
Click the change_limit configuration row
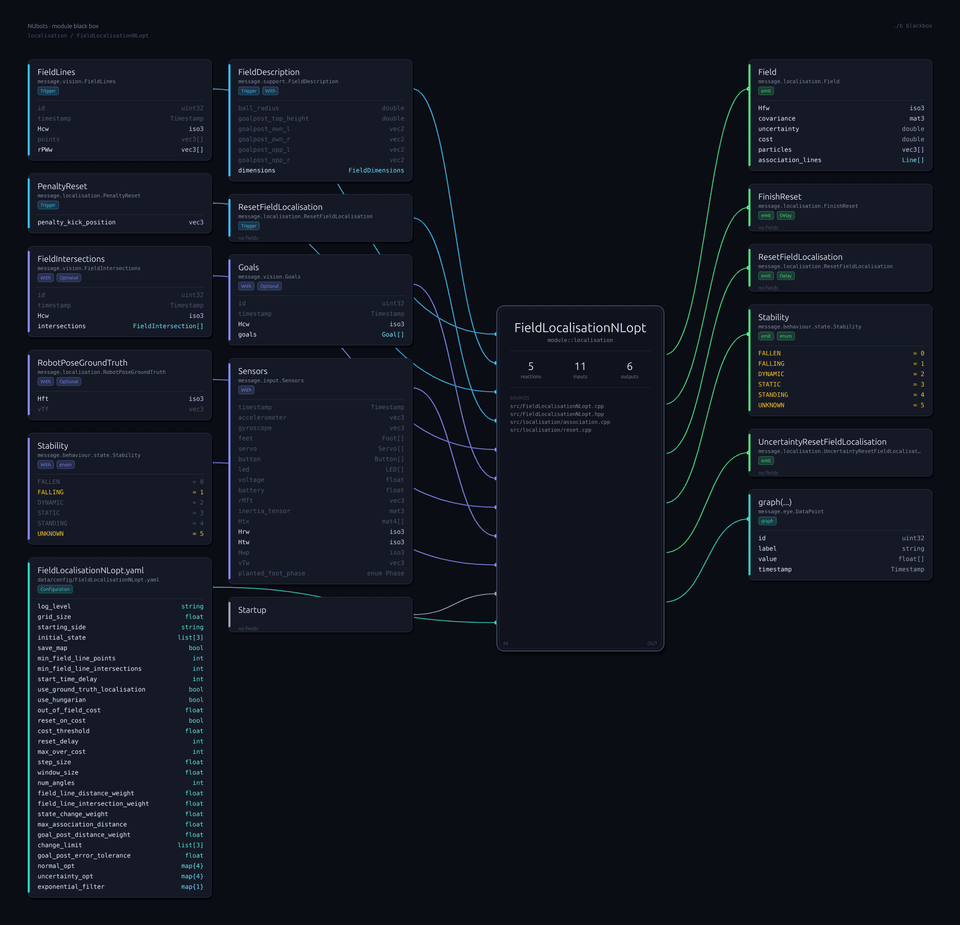tap(120, 845)
